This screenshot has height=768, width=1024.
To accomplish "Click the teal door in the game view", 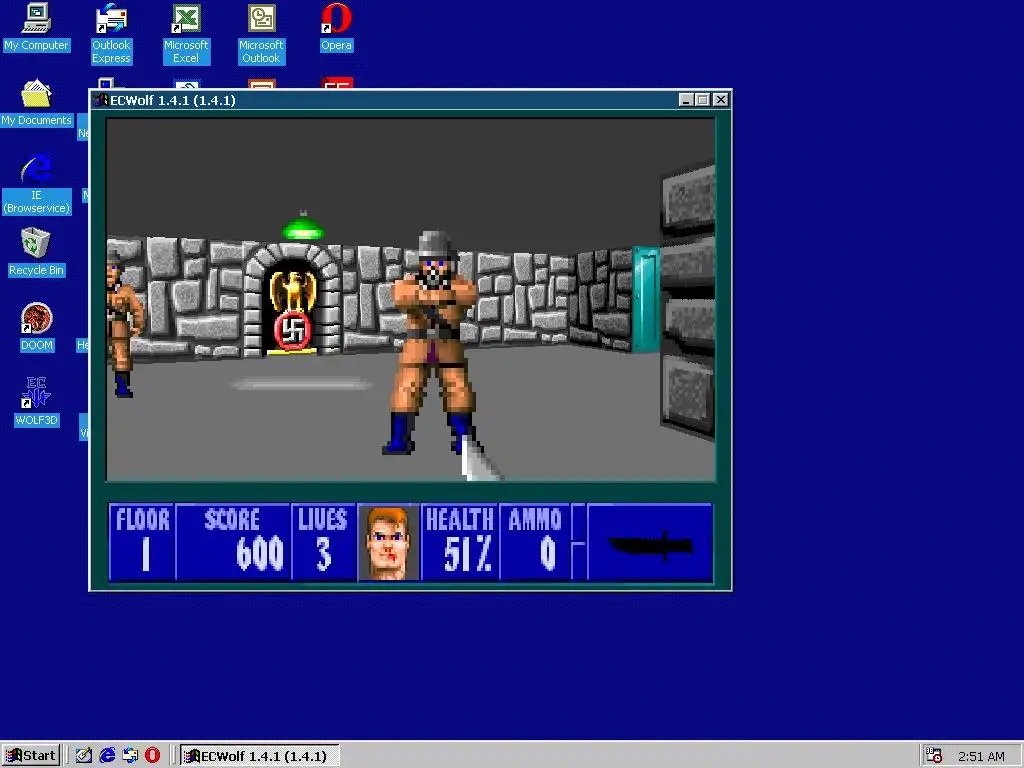I will coord(645,300).
